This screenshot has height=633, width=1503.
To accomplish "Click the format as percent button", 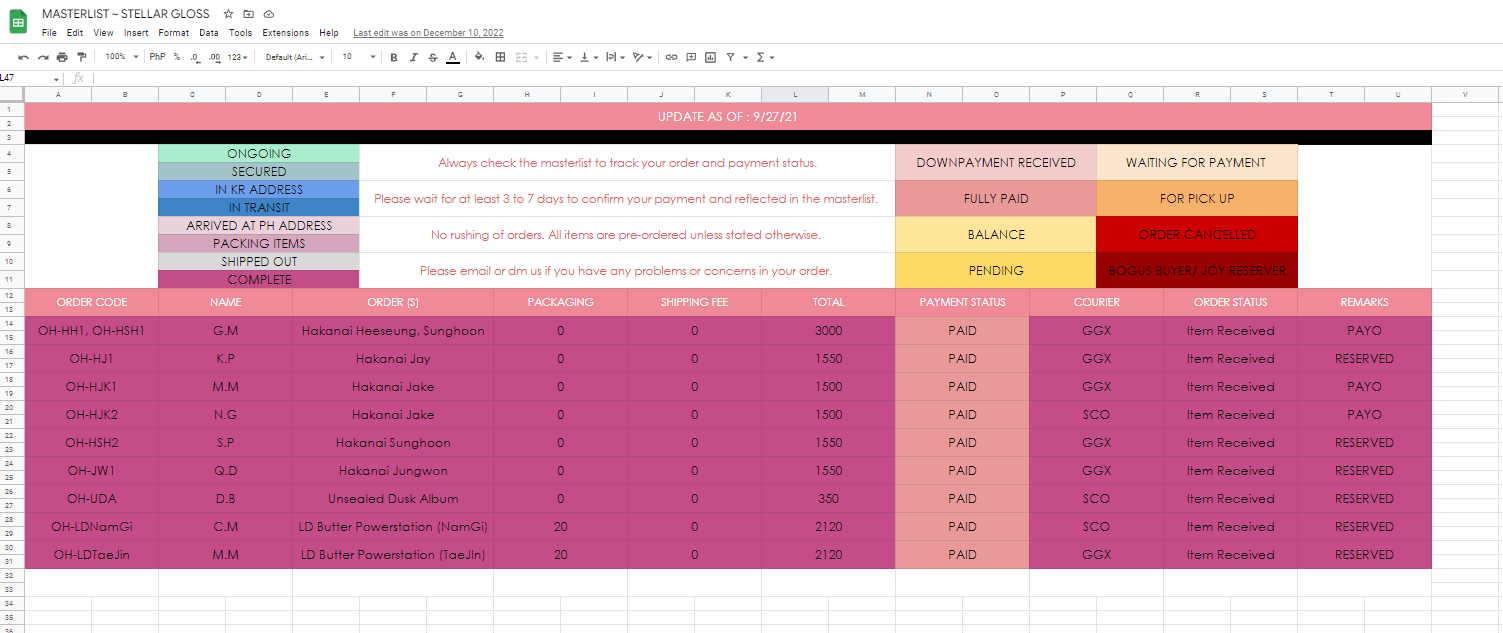I will point(177,57).
